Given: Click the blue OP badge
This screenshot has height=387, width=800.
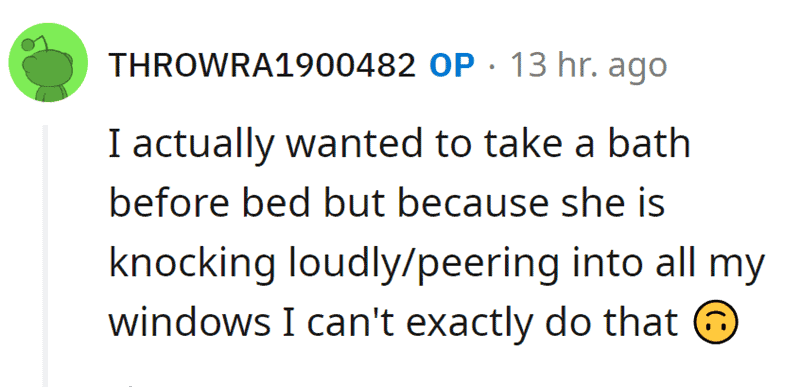Looking at the screenshot, I should (x=452, y=65).
